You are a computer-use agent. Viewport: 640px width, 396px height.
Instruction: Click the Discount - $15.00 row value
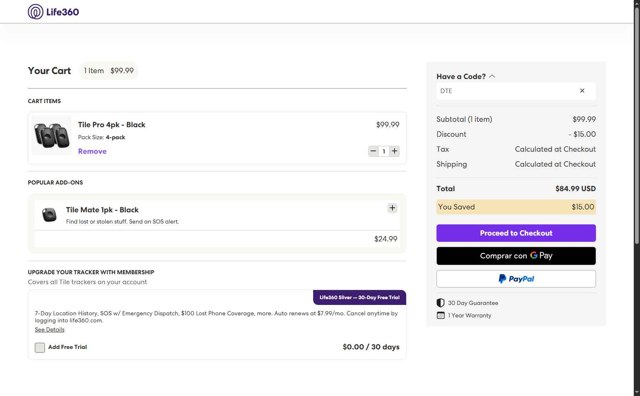(x=582, y=134)
